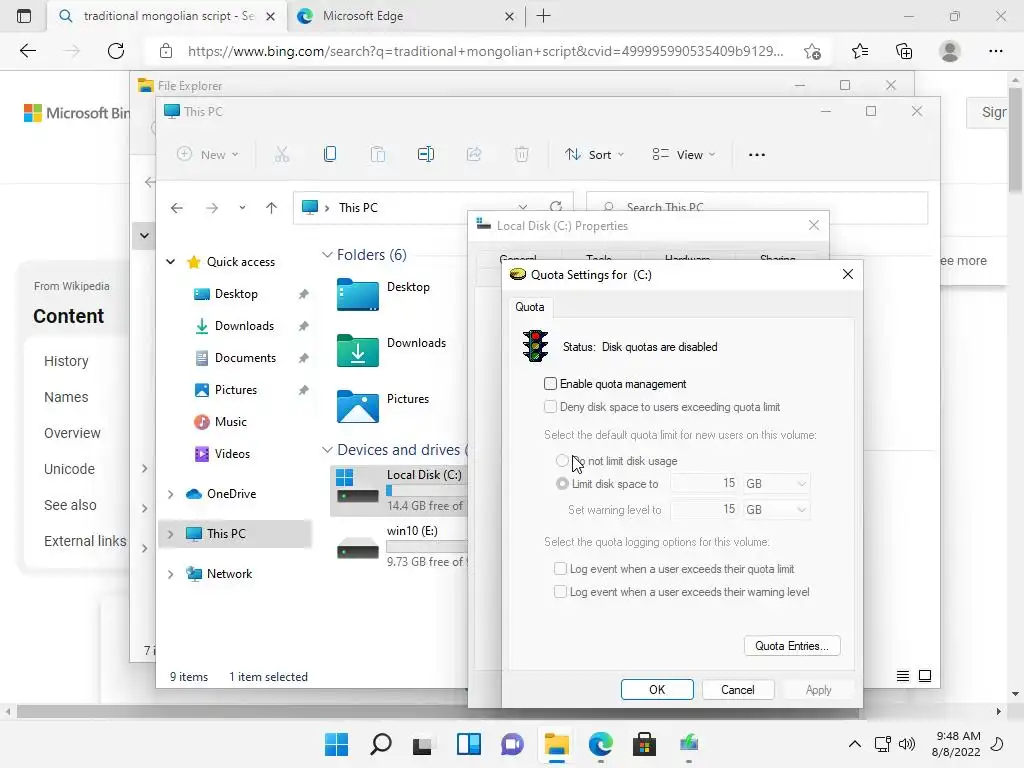Open Edge Collections icon
Viewport: 1024px width, 768px height.
(904, 51)
